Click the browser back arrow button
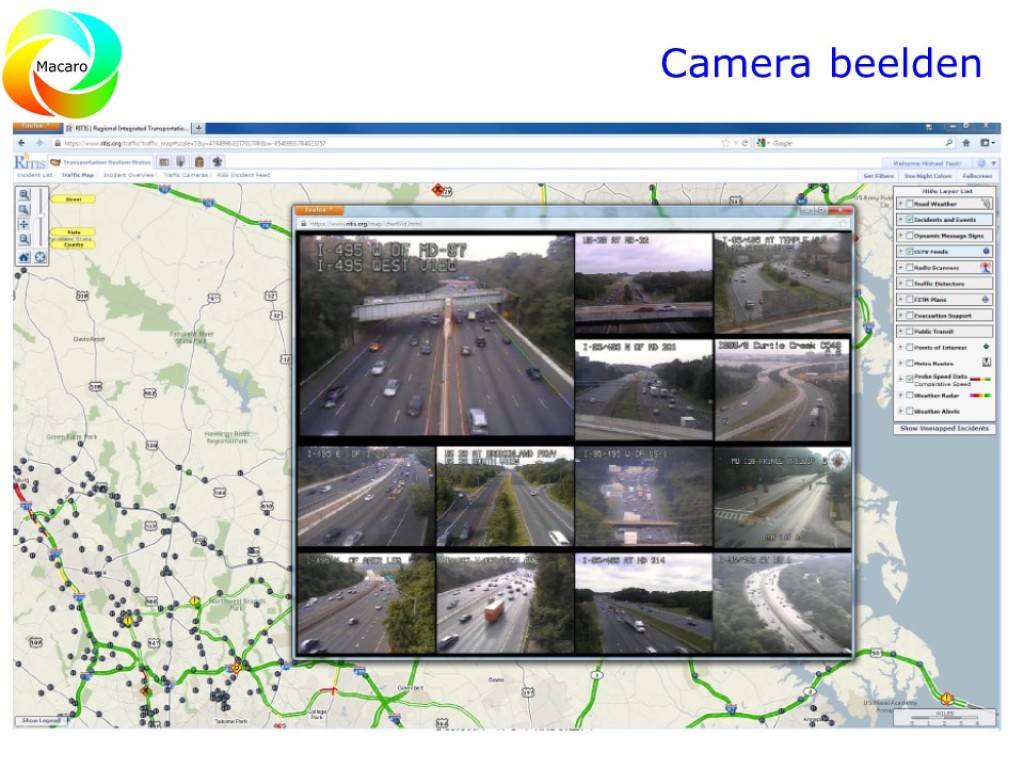Screen dimensions: 1024x768 [23, 144]
